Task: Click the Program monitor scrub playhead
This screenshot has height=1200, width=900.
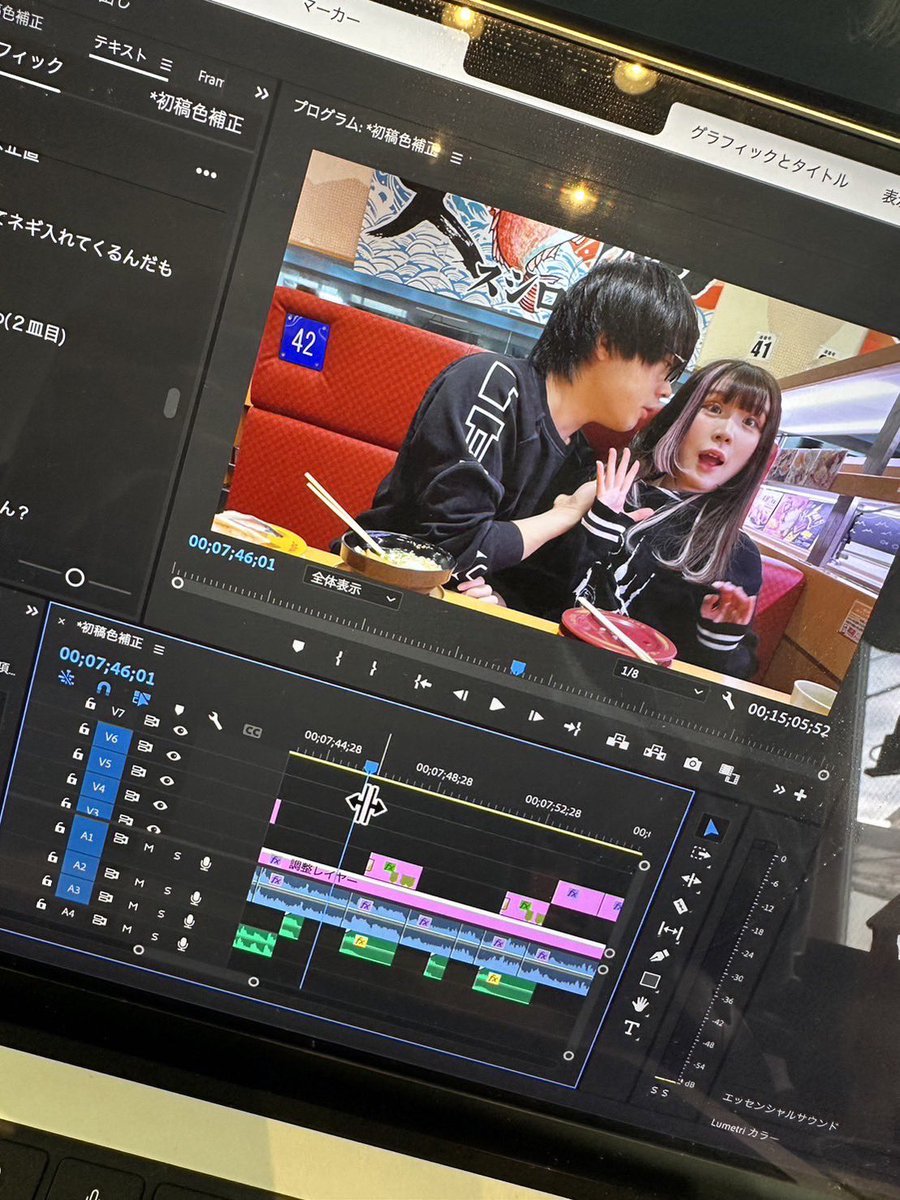Action: pyautogui.click(x=517, y=667)
